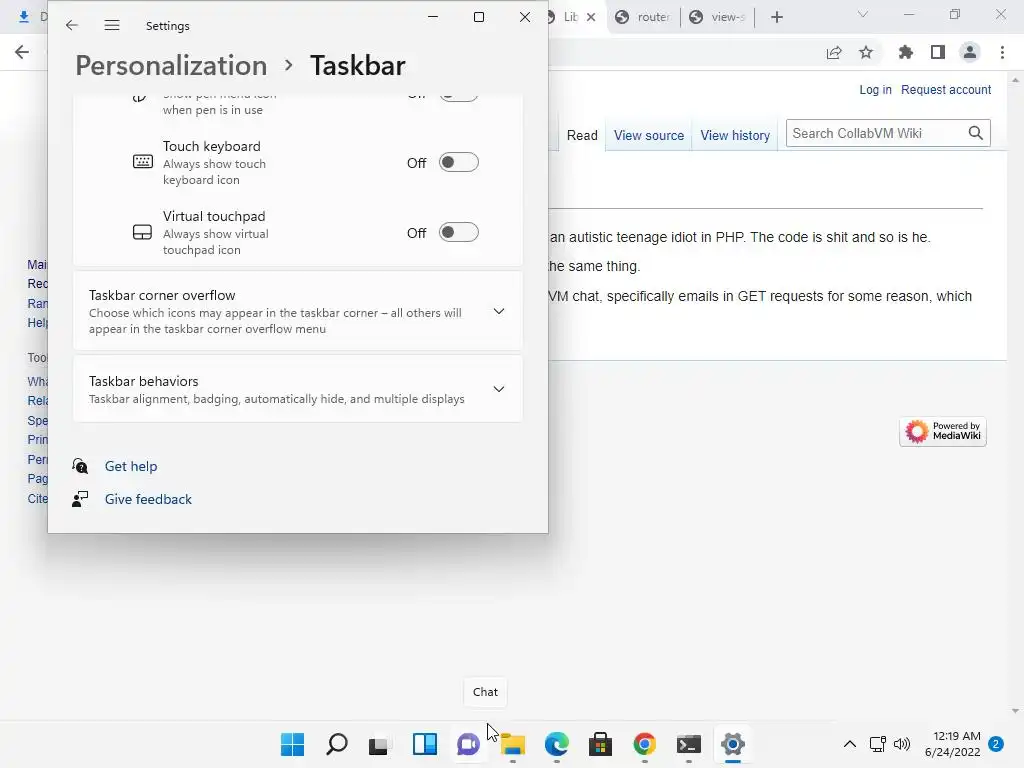Switch to the view-s Chrome tab
1024x768 pixels.
pyautogui.click(x=717, y=17)
